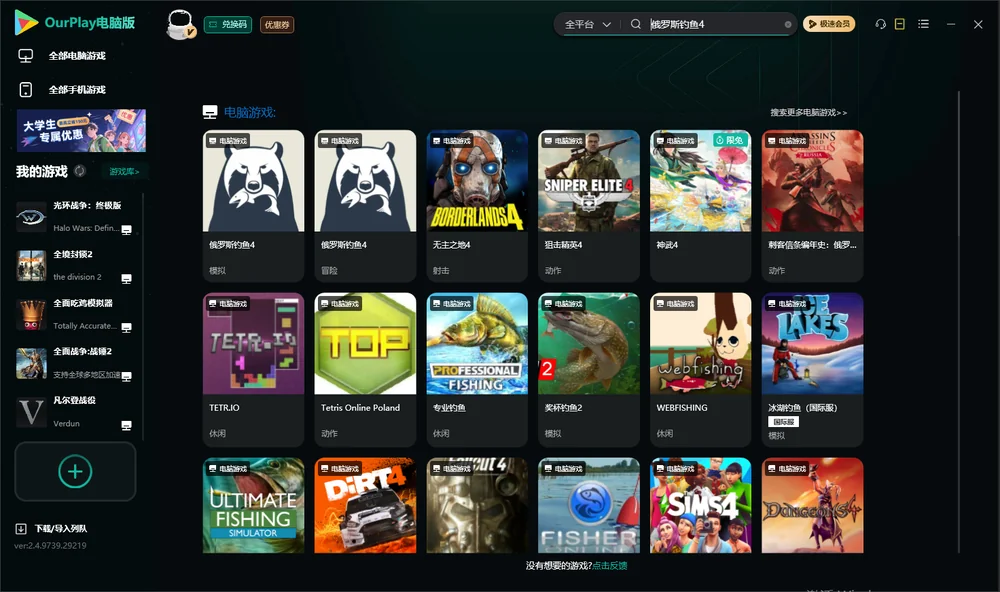1000x592 pixels.
Task: Open the 狙击精英4 Sniper Elite card
Action: 589,206
